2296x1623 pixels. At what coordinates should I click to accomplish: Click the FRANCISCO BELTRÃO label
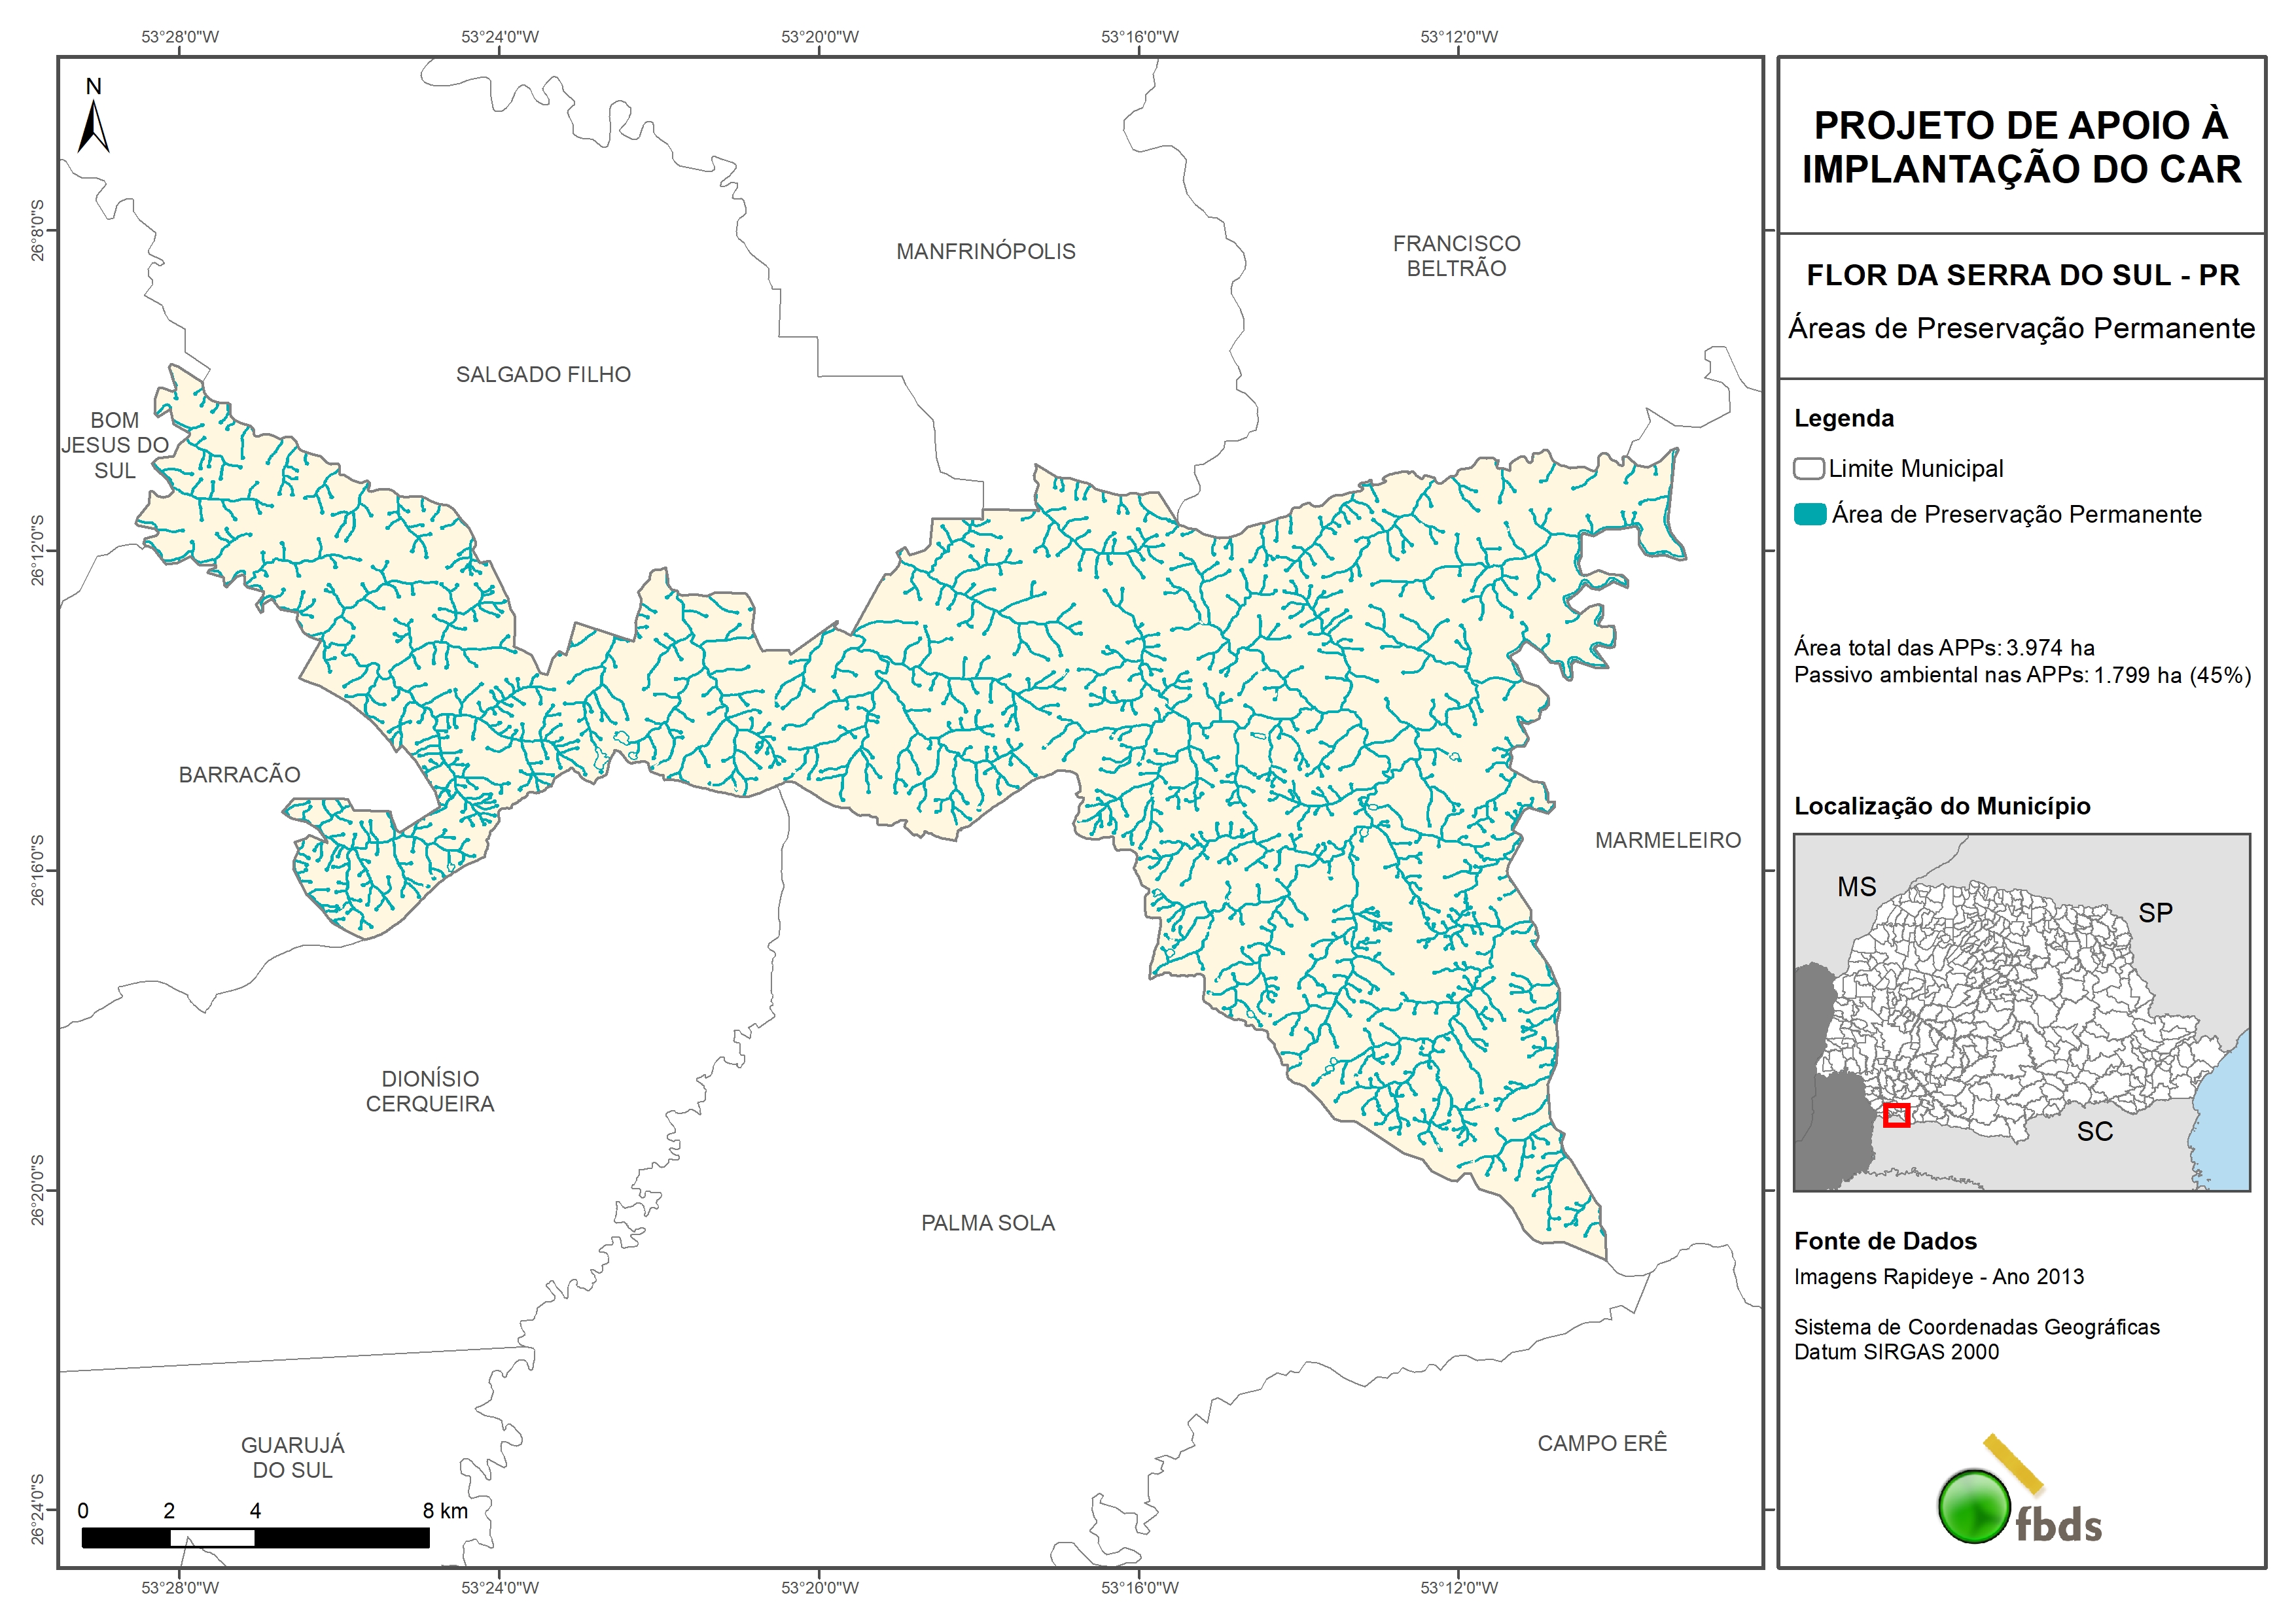pos(1456,256)
